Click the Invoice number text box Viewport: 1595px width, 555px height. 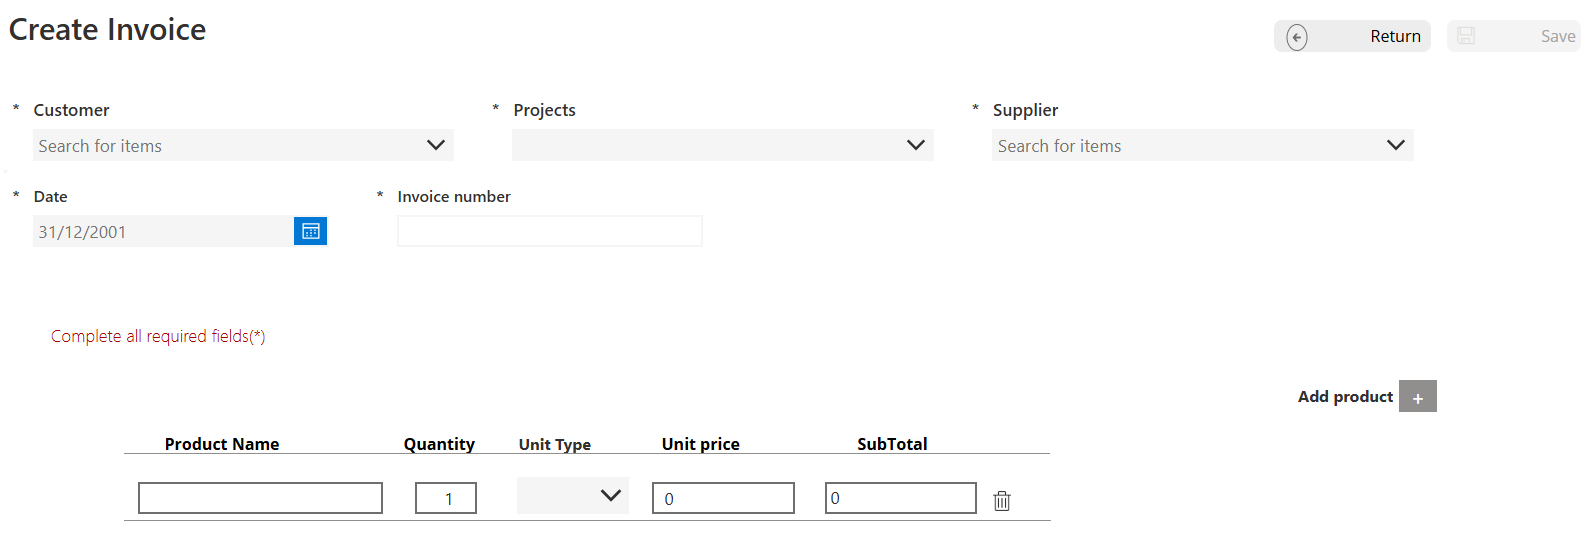point(550,231)
